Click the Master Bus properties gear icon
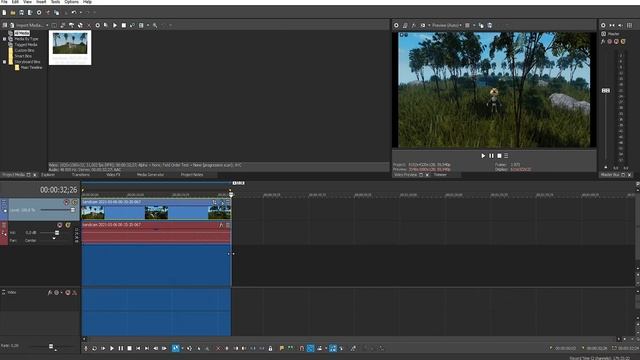This screenshot has height=360, width=640. tap(603, 25)
